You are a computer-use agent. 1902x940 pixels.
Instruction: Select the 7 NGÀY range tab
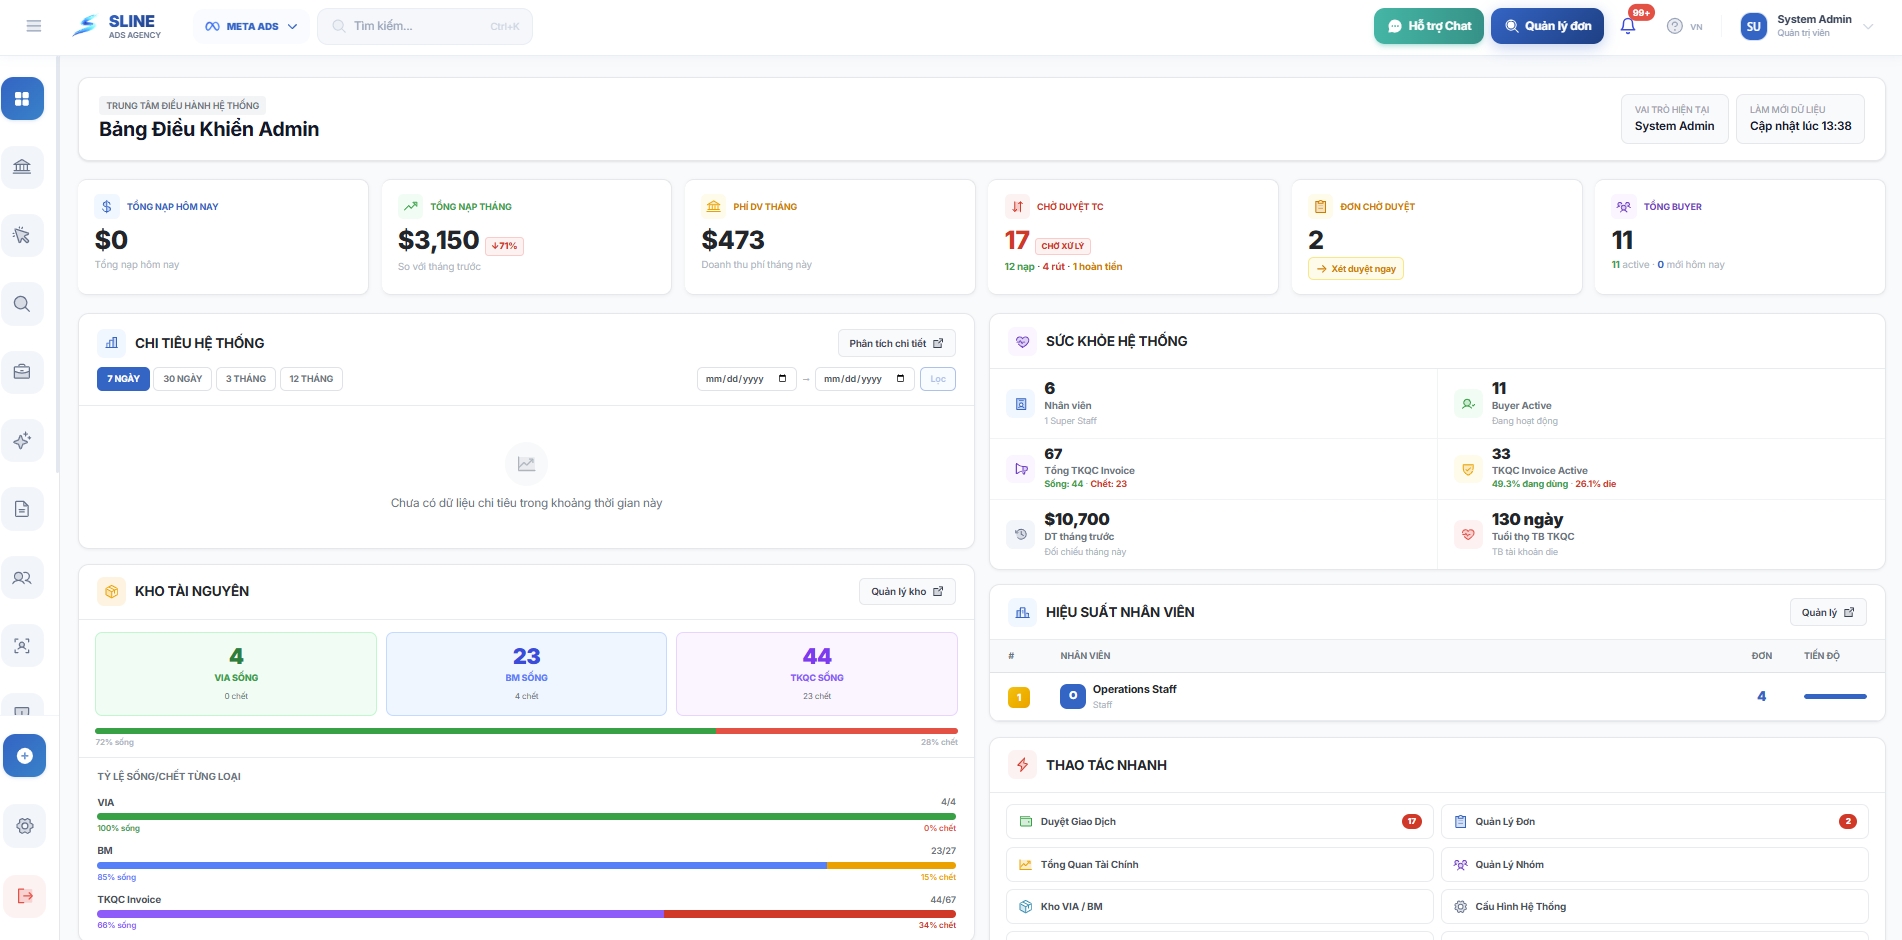click(x=123, y=379)
